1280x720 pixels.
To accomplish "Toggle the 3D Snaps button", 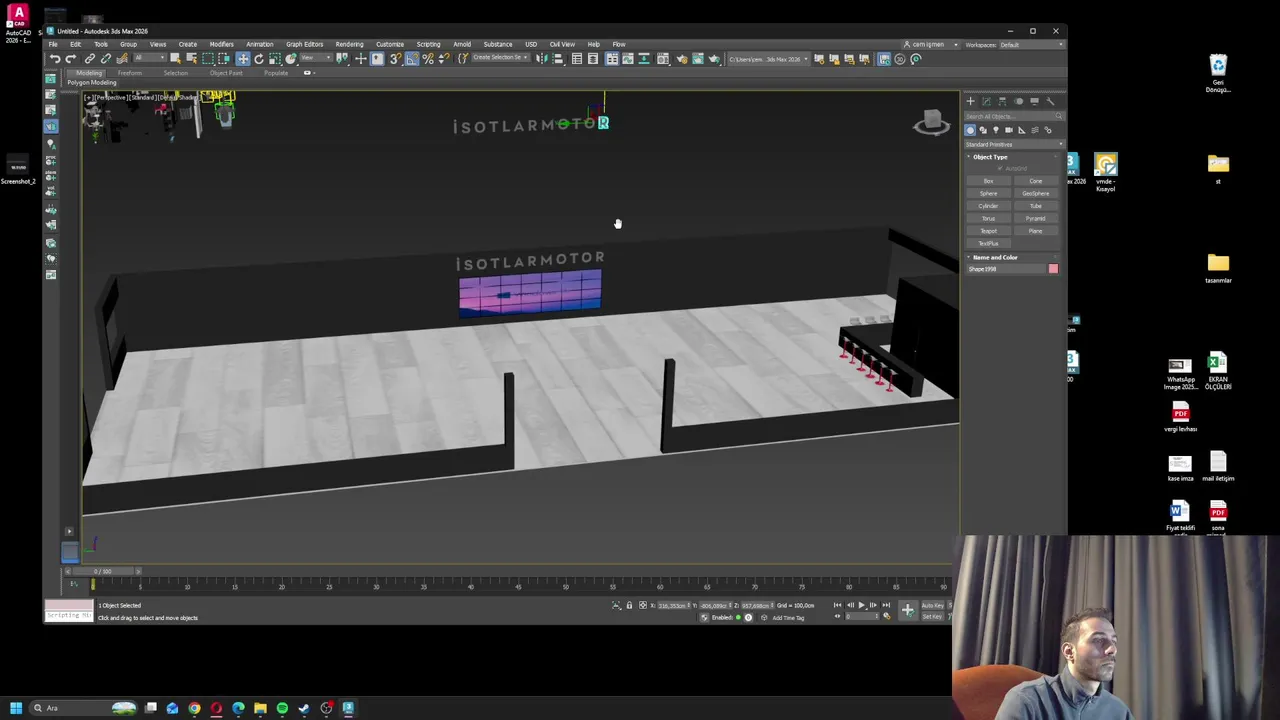I will 394,58.
